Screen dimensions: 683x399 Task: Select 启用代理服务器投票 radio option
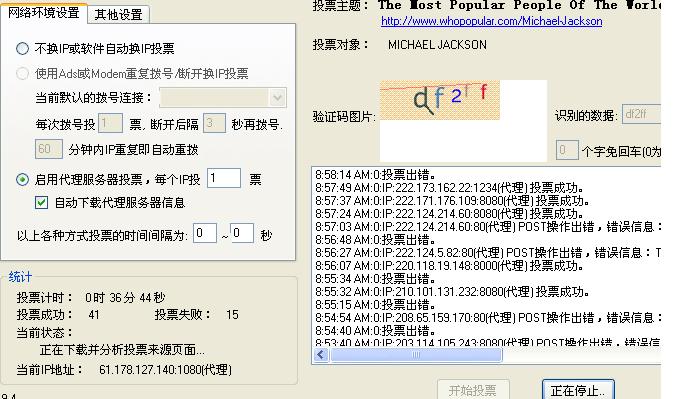[23, 179]
